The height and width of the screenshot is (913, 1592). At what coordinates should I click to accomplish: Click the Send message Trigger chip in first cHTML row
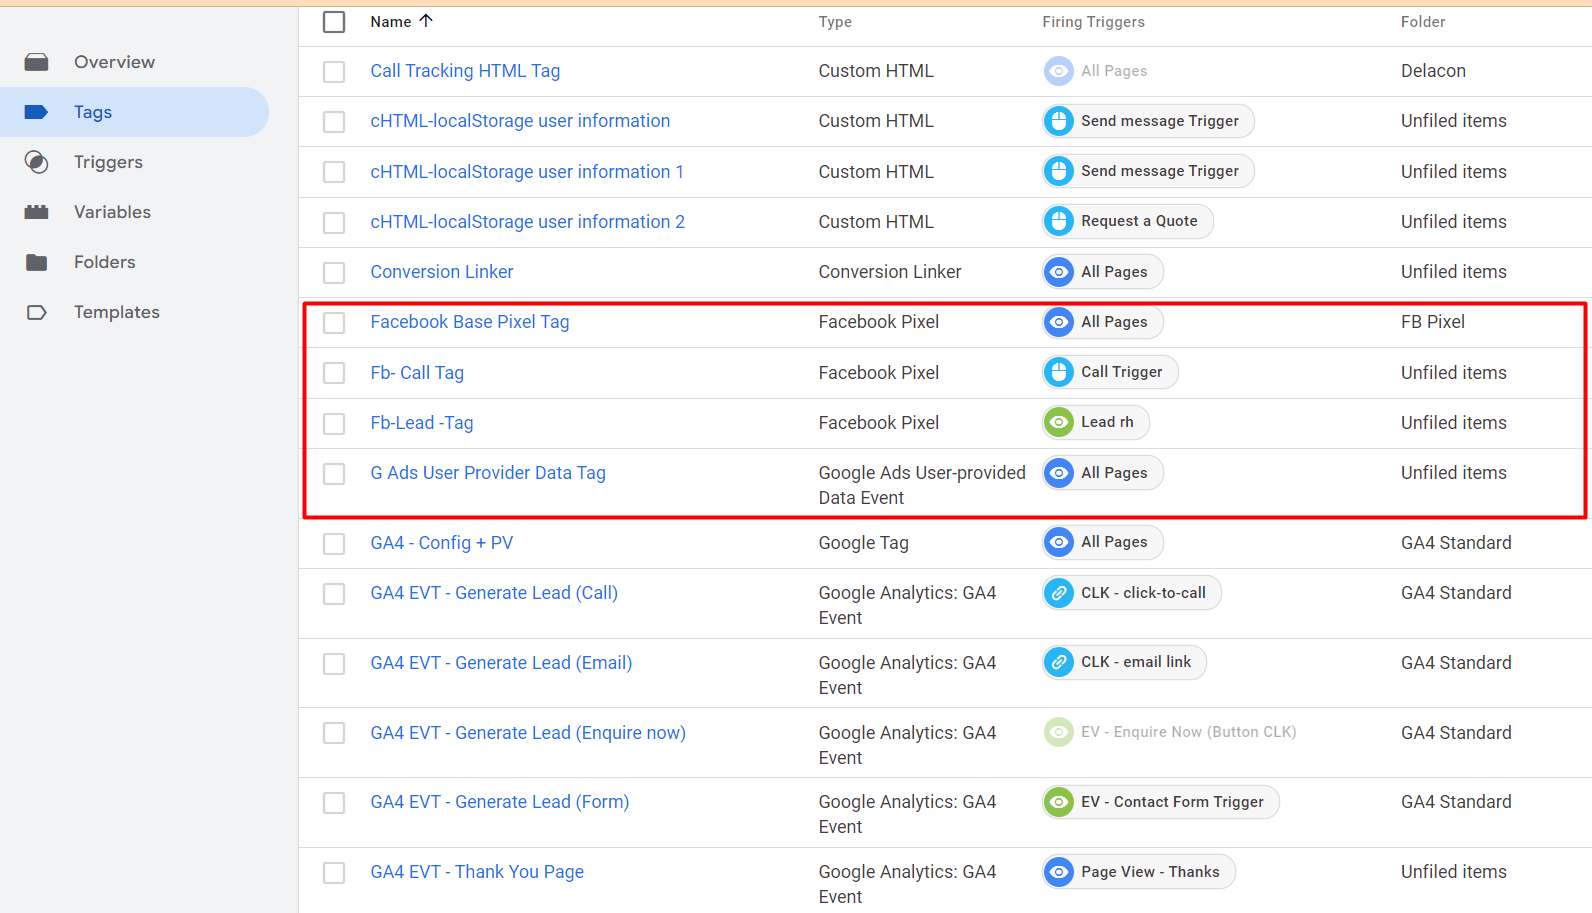click(1148, 121)
